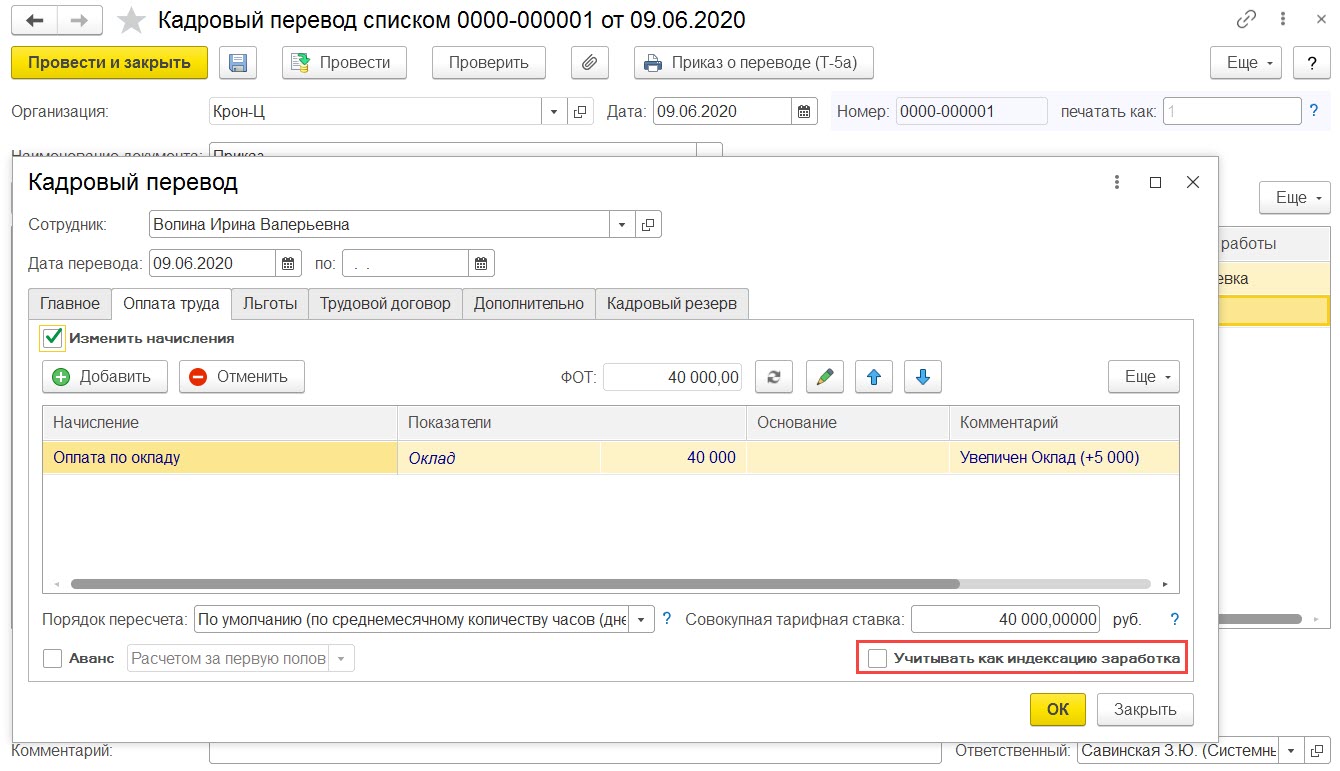Expand the Организация dropdown arrow
1340x771 pixels.
pos(555,112)
